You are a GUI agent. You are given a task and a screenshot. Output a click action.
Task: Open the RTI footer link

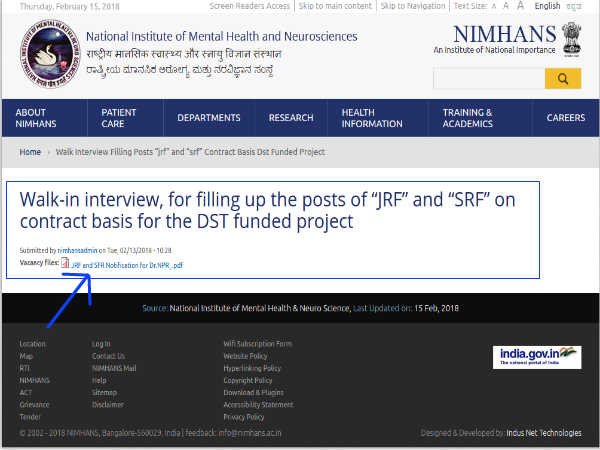click(x=24, y=368)
